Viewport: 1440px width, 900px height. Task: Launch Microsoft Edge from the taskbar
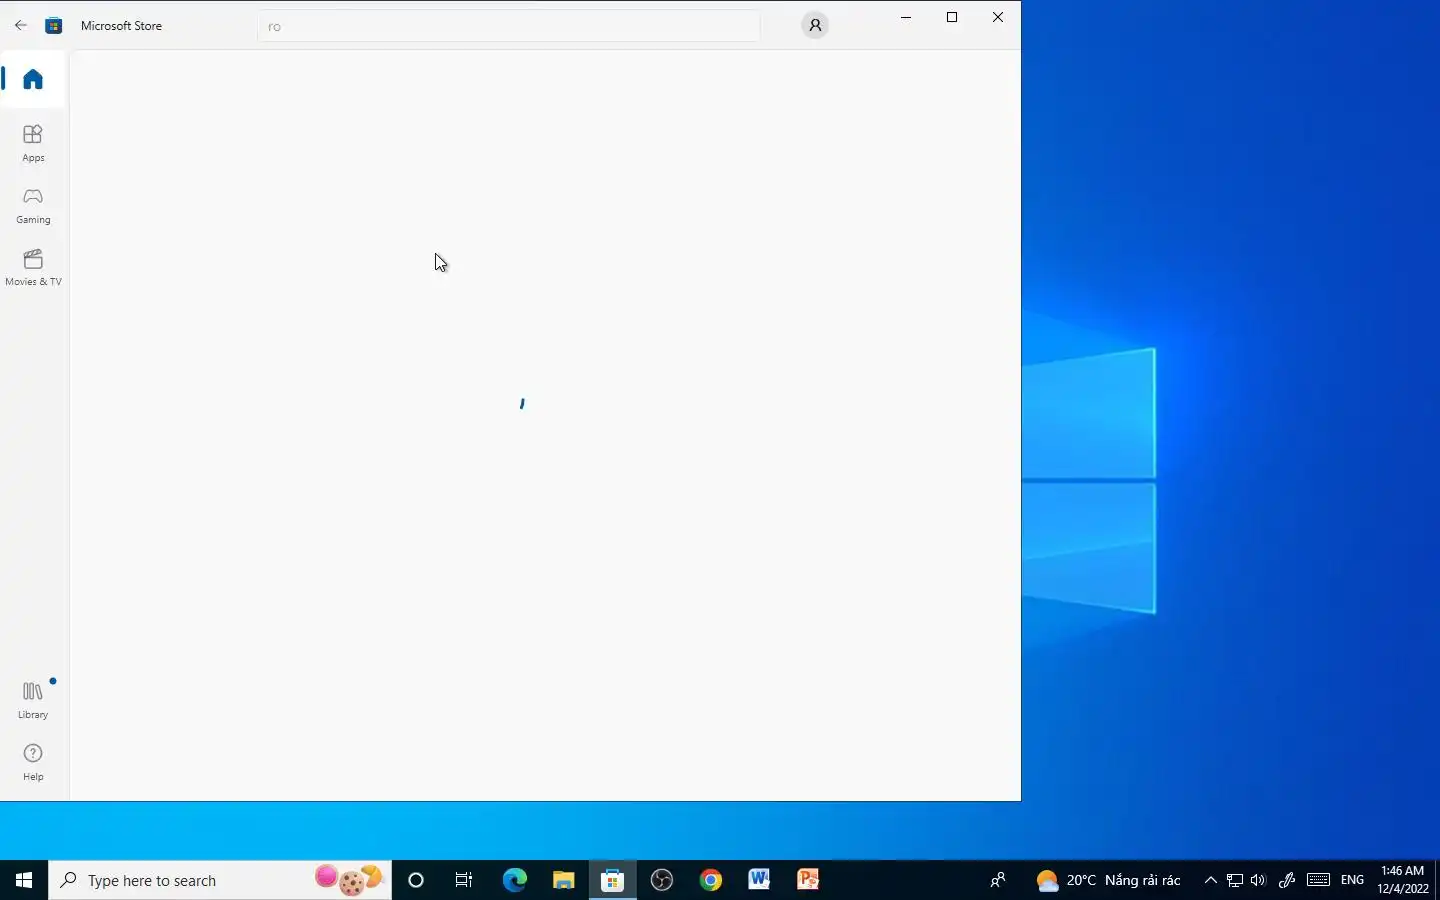[514, 880]
